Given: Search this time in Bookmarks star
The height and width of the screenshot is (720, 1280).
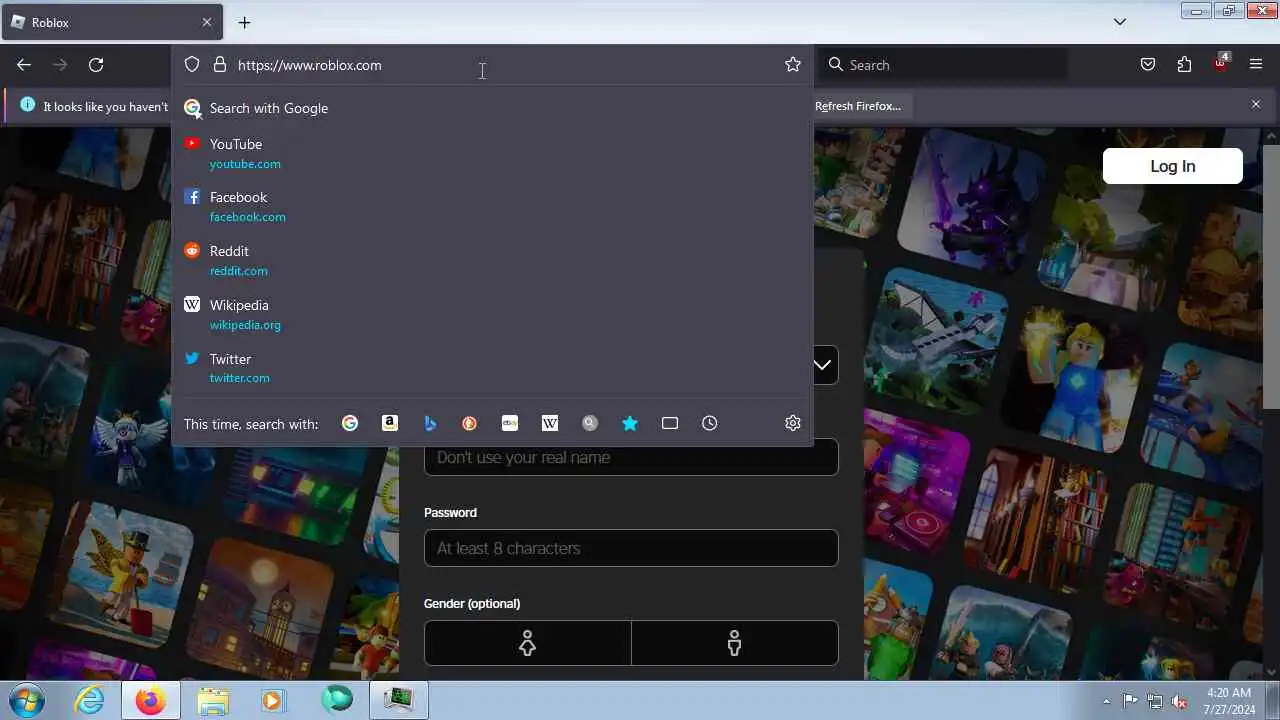Looking at the screenshot, I should [630, 423].
